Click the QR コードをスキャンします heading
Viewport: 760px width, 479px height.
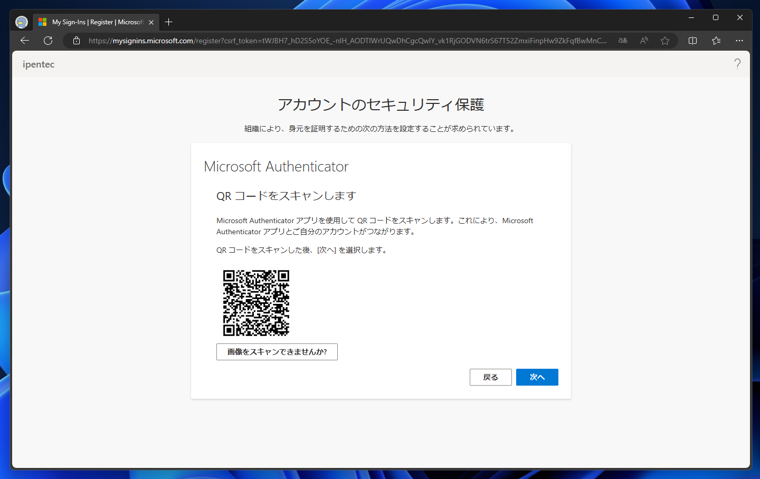286,196
